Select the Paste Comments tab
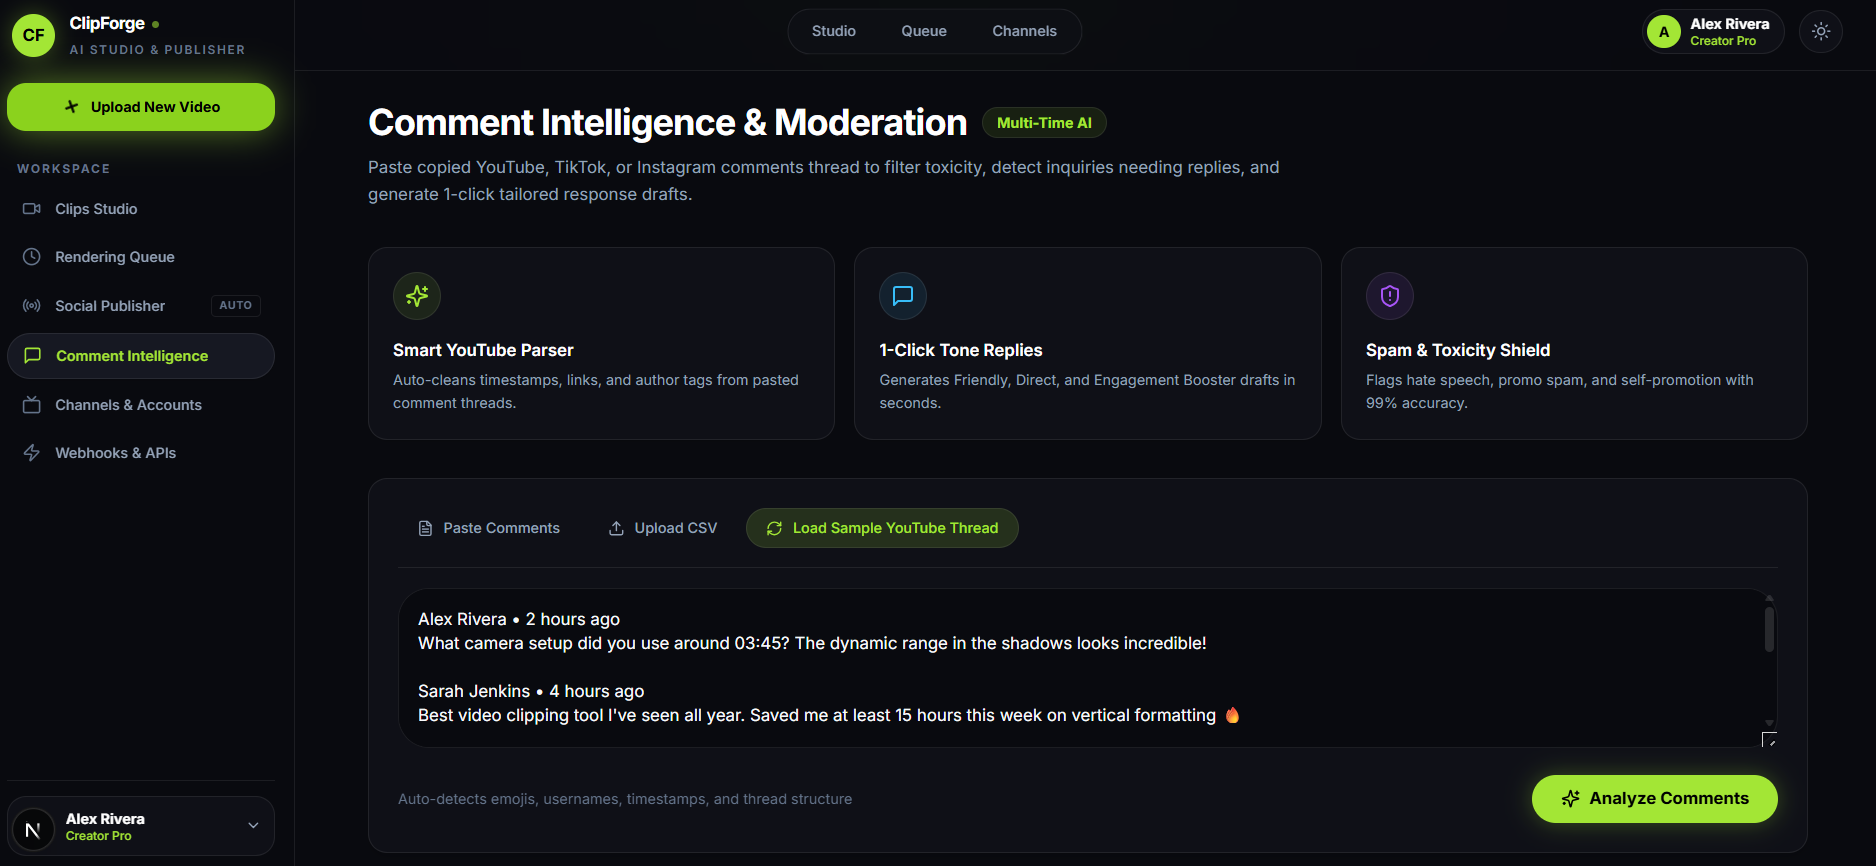1876x866 pixels. pos(489,528)
